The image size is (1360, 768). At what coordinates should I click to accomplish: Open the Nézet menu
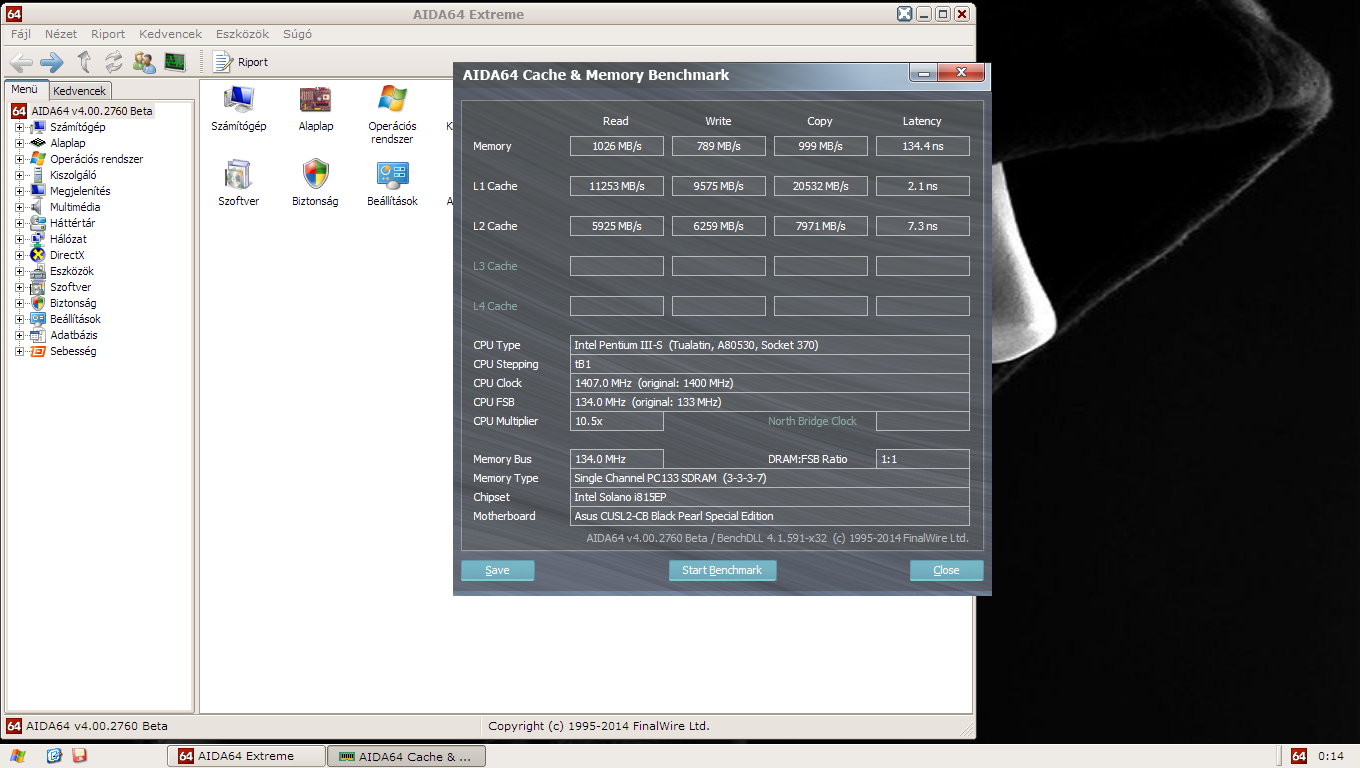tap(61, 34)
